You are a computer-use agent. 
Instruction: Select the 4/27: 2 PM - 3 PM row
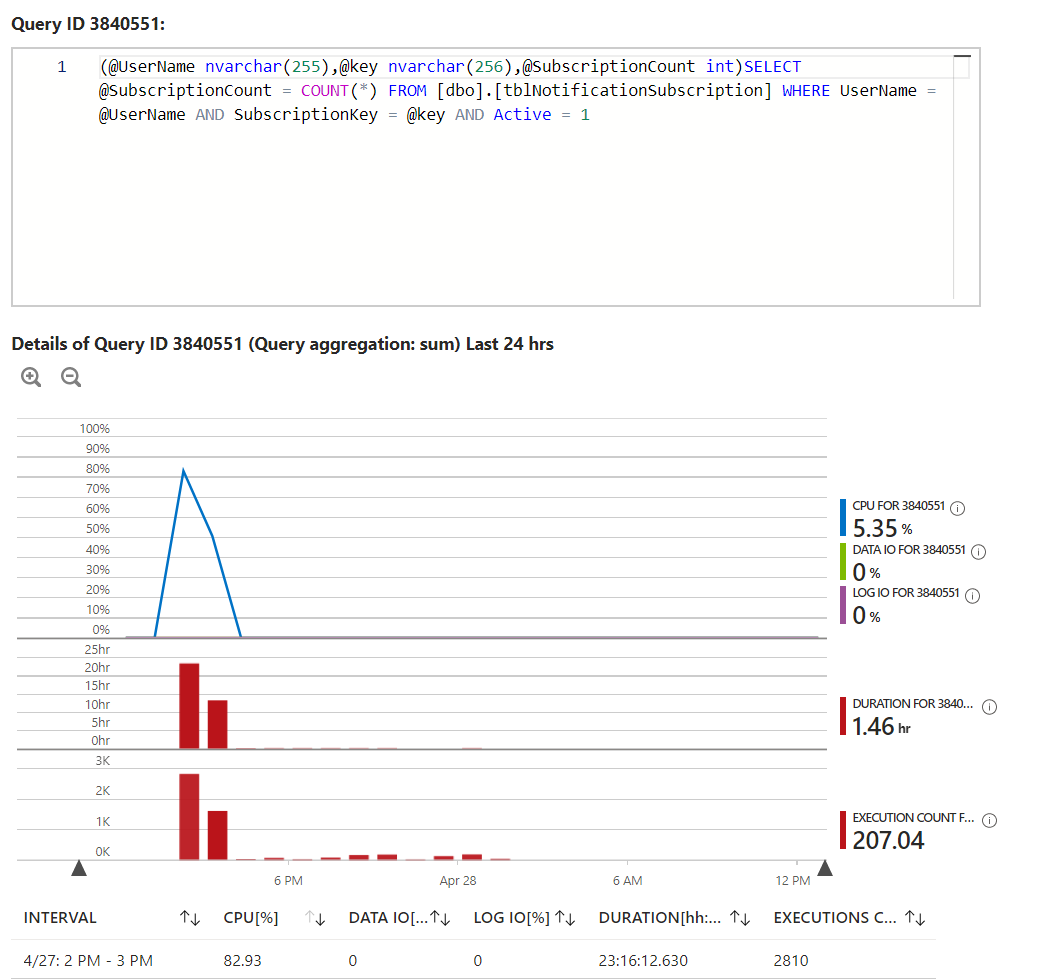click(x=88, y=960)
